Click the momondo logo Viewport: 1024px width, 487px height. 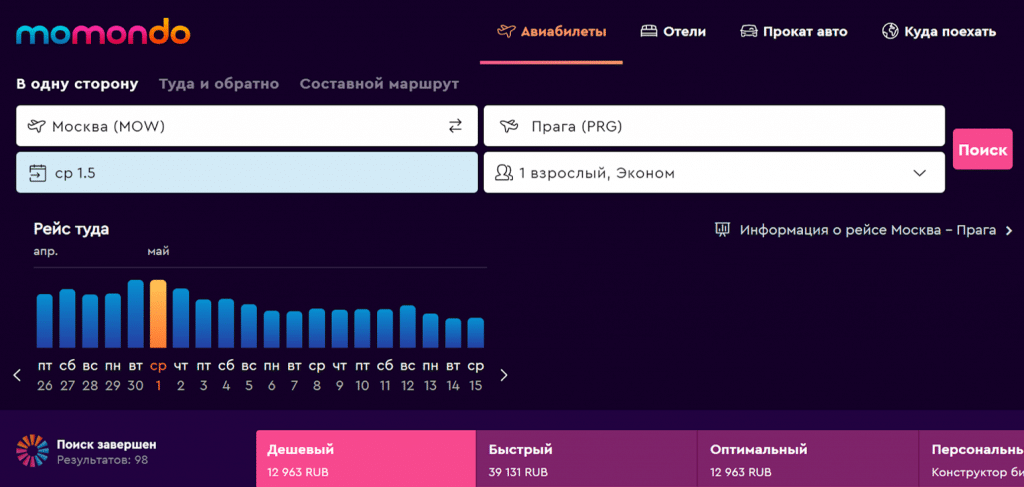103,31
